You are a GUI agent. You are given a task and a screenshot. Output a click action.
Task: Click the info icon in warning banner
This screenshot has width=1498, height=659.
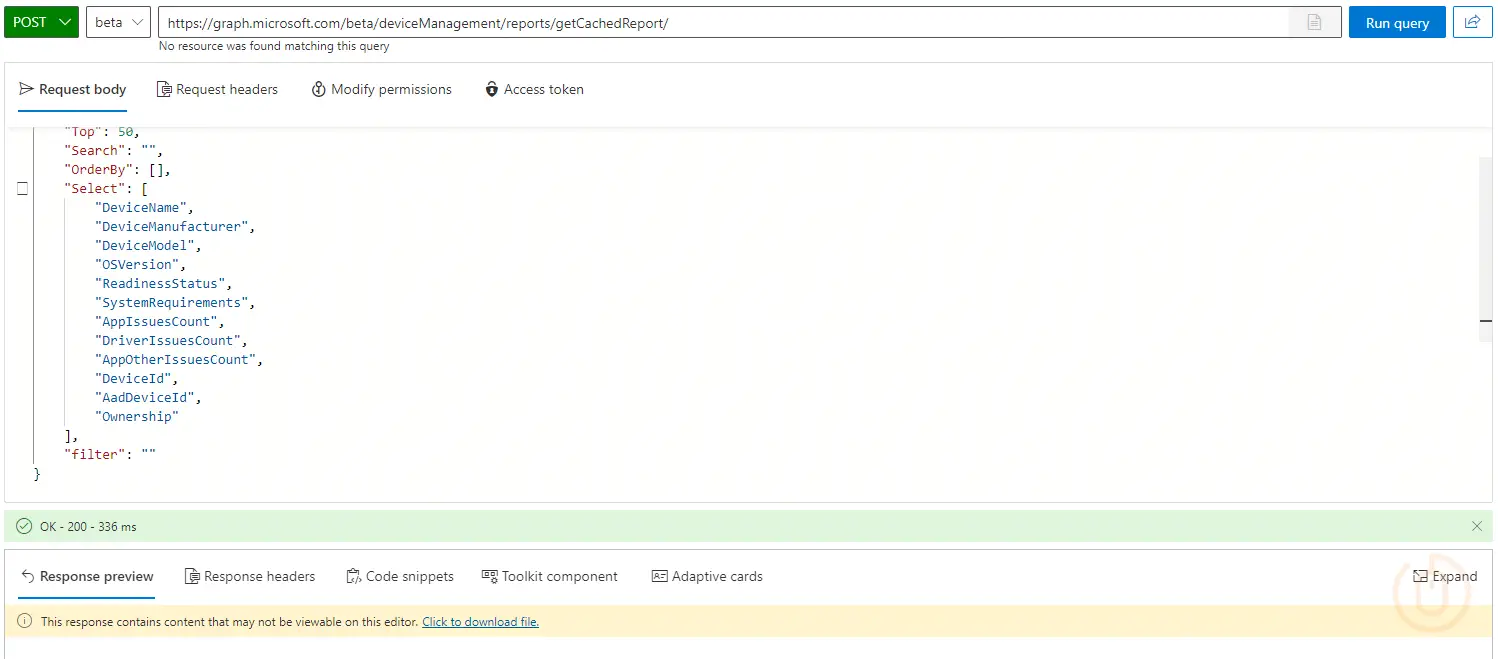pos(25,621)
